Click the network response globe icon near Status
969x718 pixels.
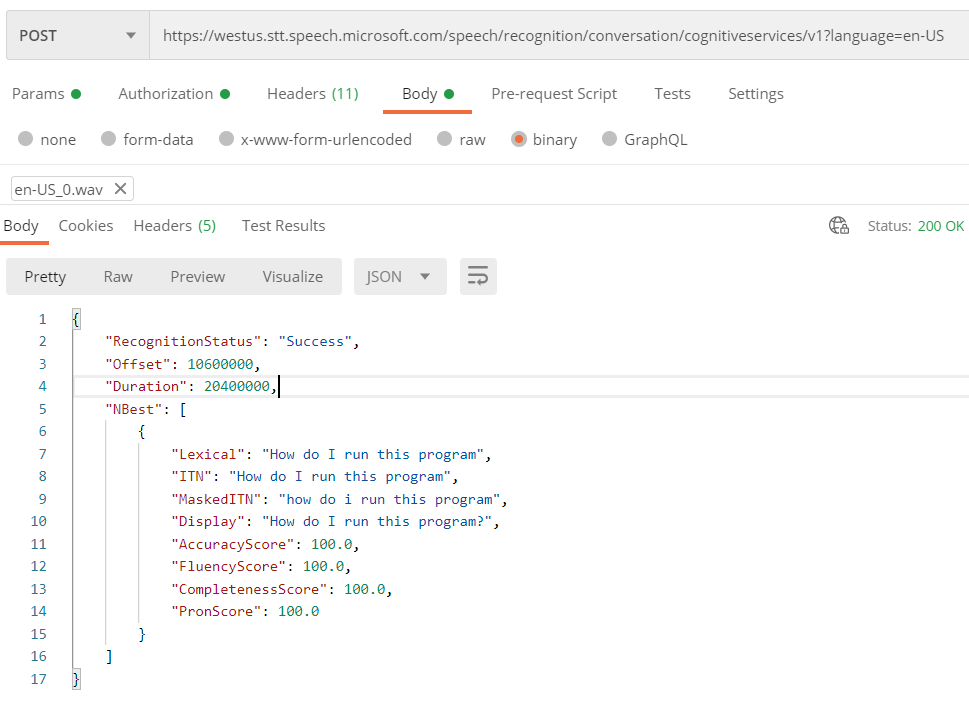[x=838, y=226]
